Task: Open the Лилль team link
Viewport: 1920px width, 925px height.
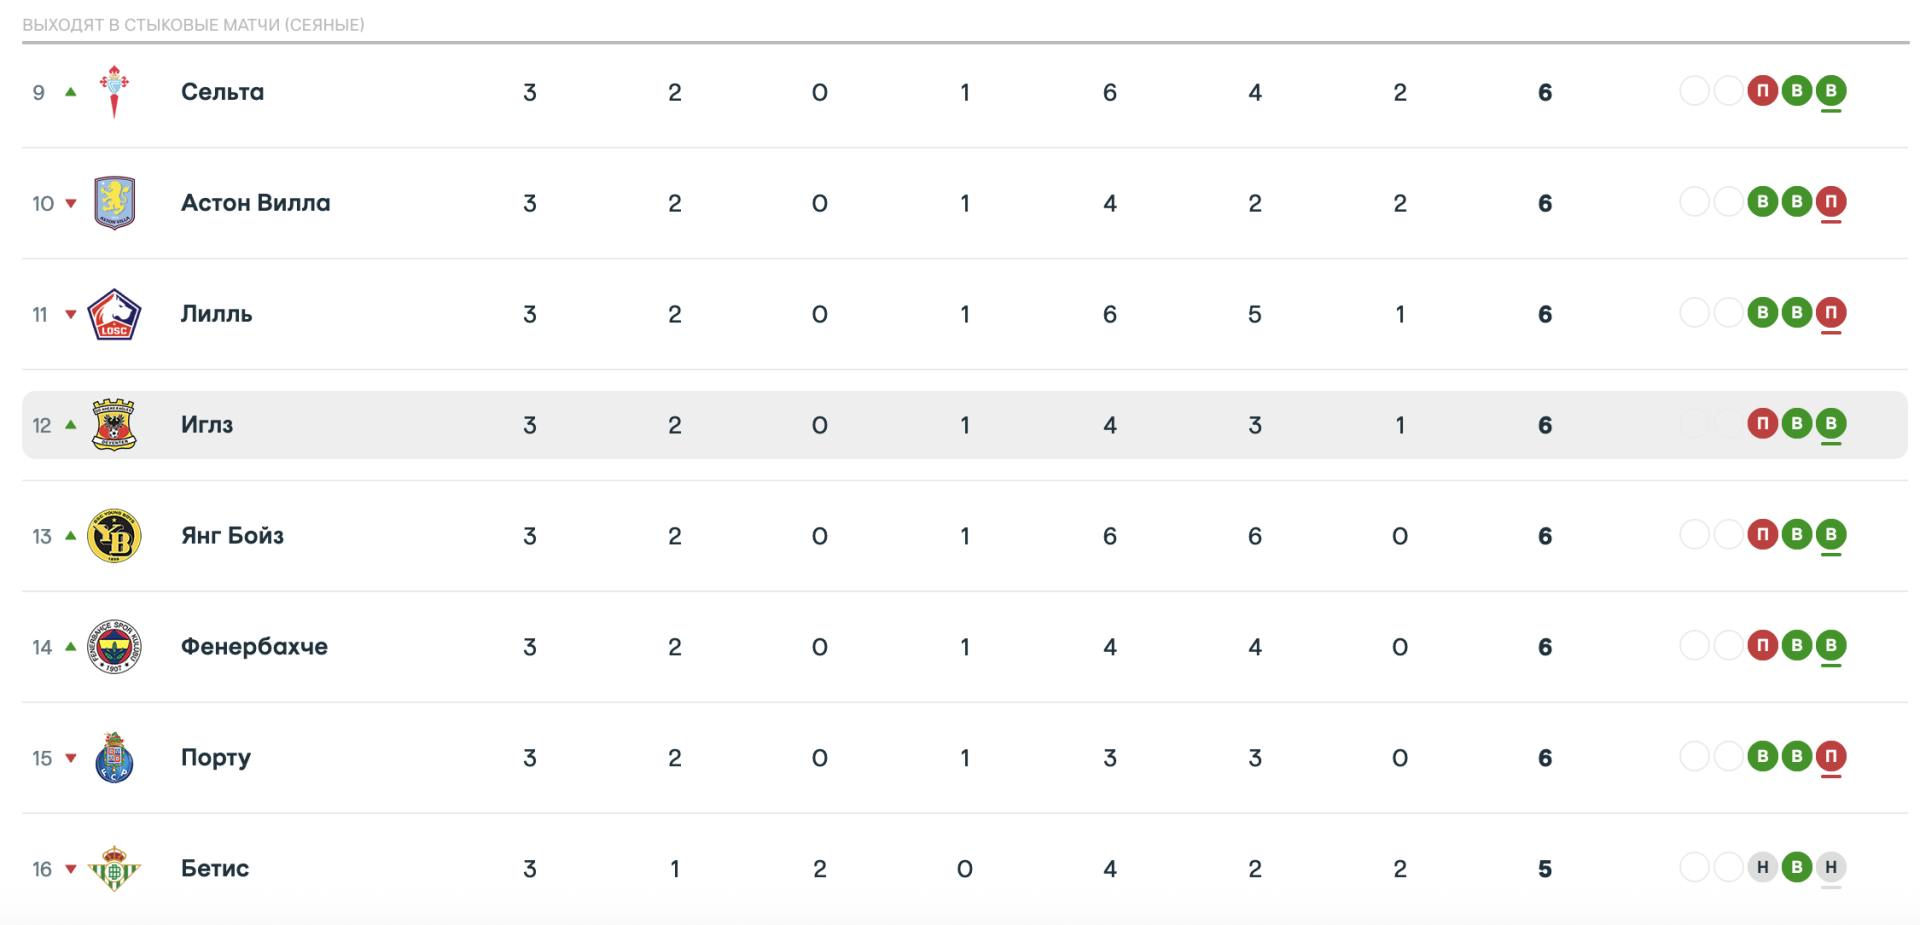Action: 216,314
